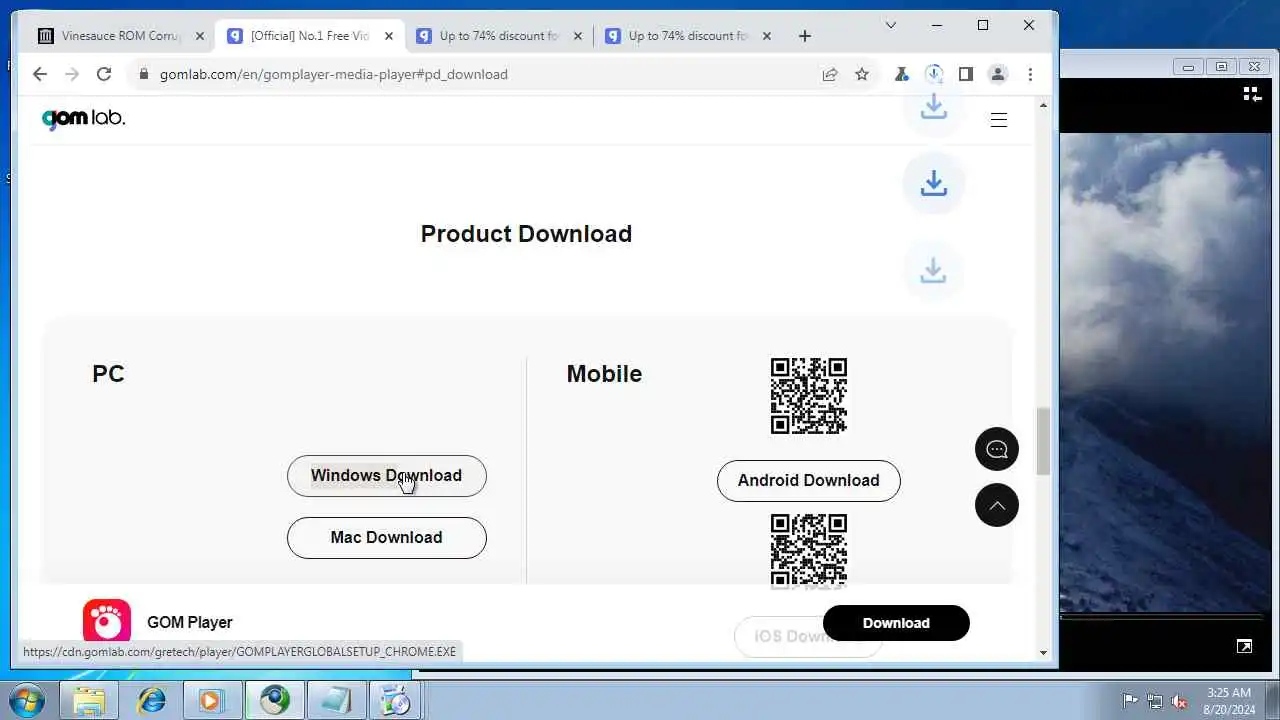The height and width of the screenshot is (720, 1280).
Task: Open the taskbar clock showing 3:25 AM
Action: coord(1229,700)
